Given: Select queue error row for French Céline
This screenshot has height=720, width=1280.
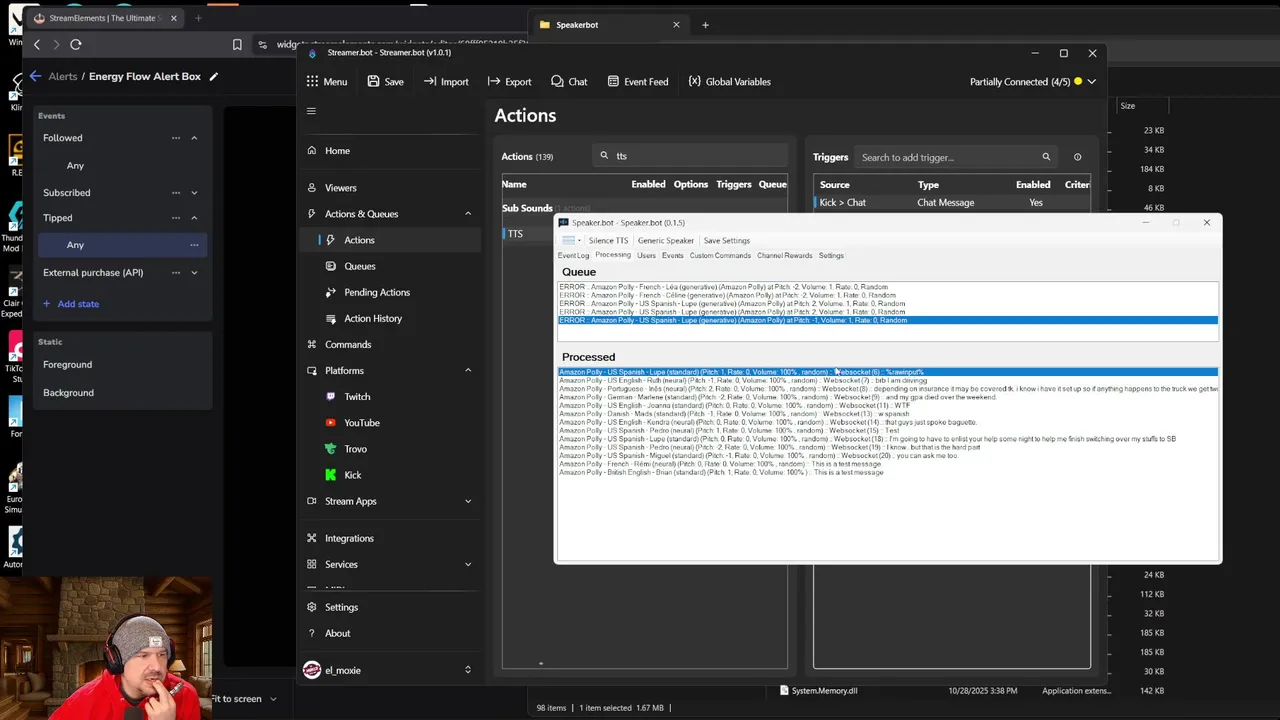Looking at the screenshot, I should tap(888, 295).
